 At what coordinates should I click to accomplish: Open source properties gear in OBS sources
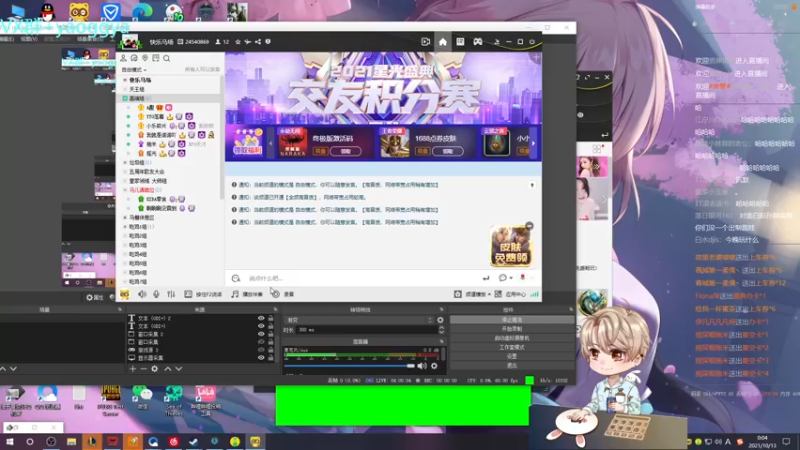click(155, 369)
